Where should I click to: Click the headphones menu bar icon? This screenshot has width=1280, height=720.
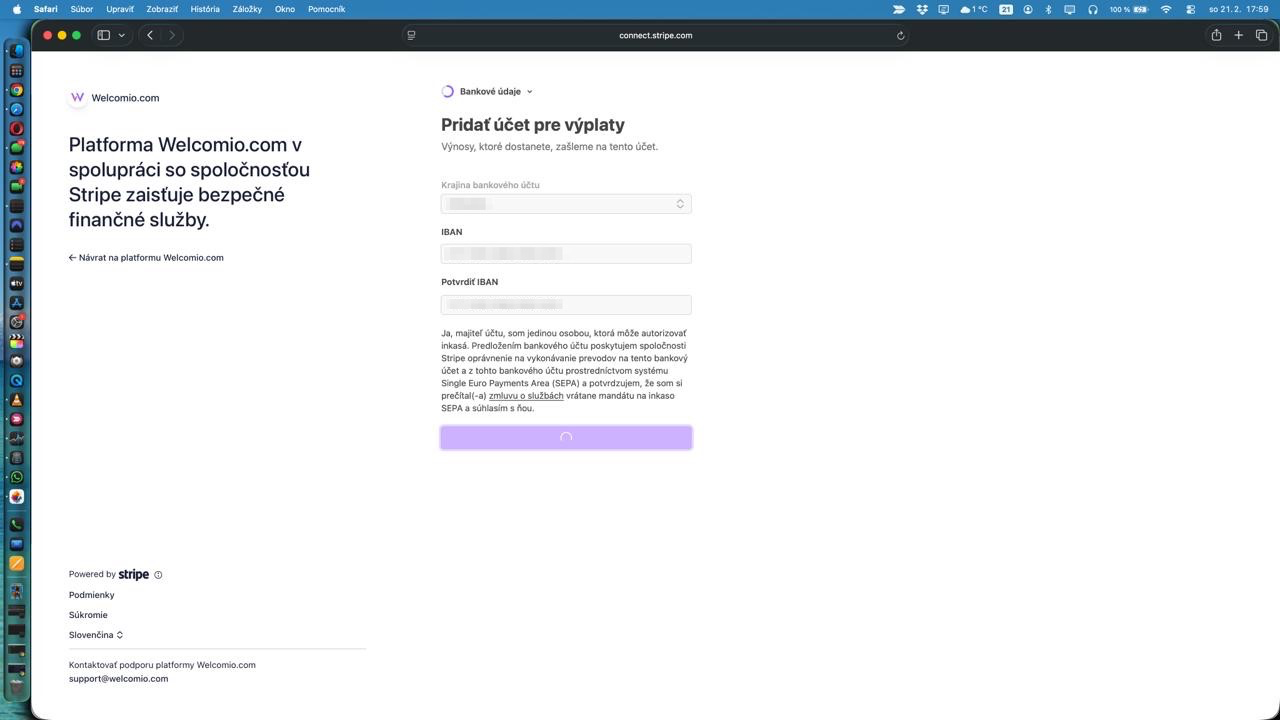pos(1093,9)
